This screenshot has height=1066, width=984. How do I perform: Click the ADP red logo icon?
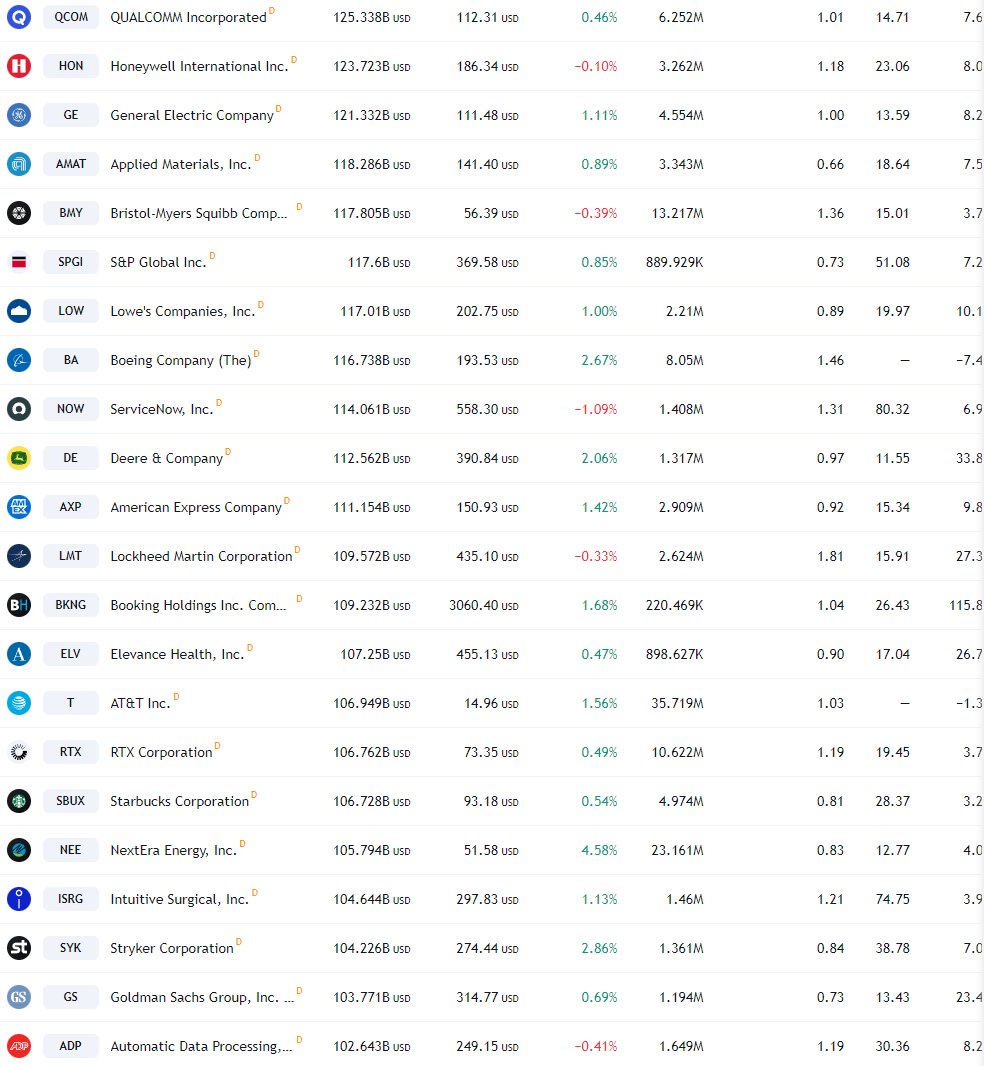[x=19, y=1045]
